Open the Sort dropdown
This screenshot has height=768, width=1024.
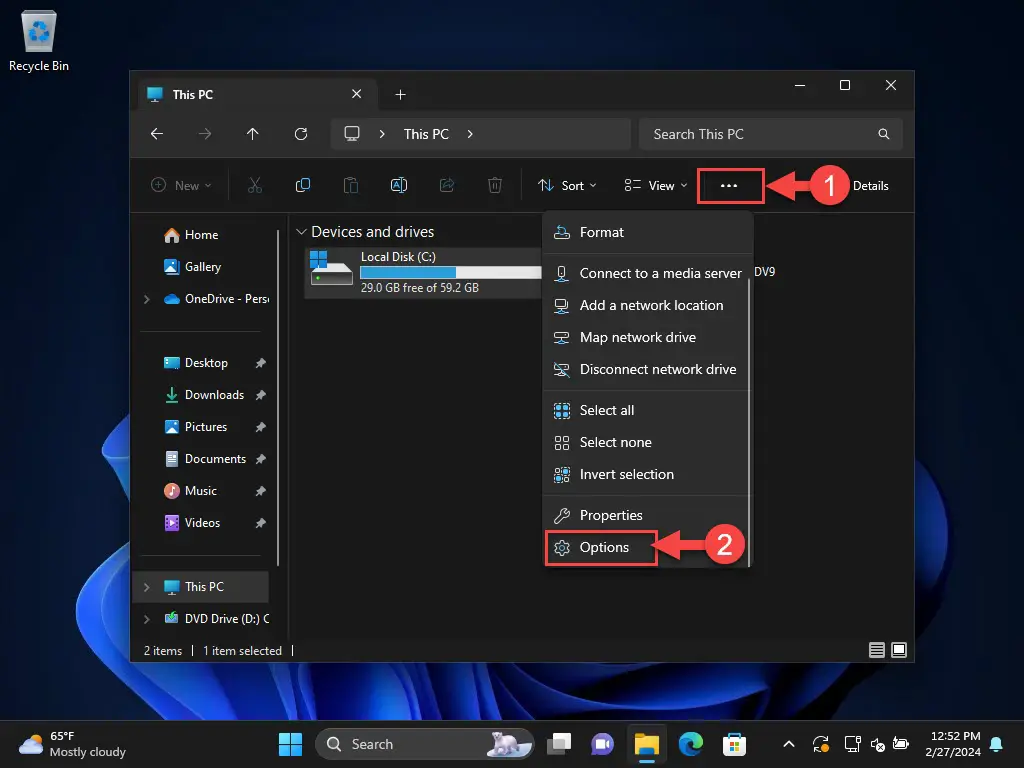click(x=567, y=185)
